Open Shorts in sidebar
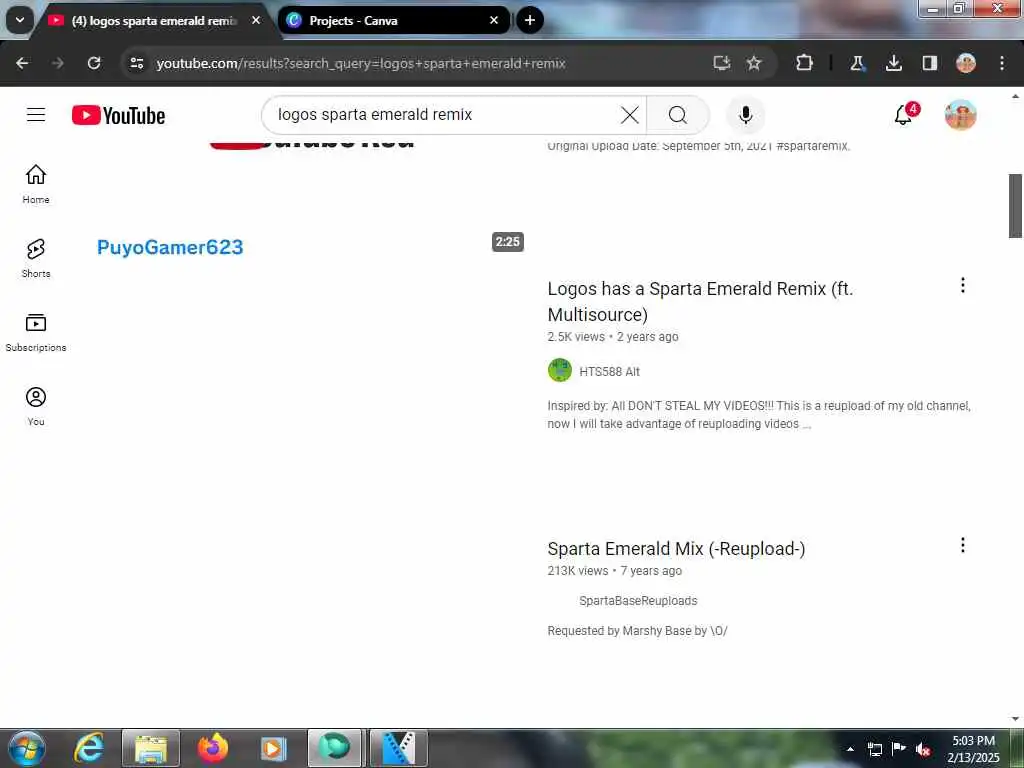Image resolution: width=1024 pixels, height=768 pixels. [x=36, y=258]
